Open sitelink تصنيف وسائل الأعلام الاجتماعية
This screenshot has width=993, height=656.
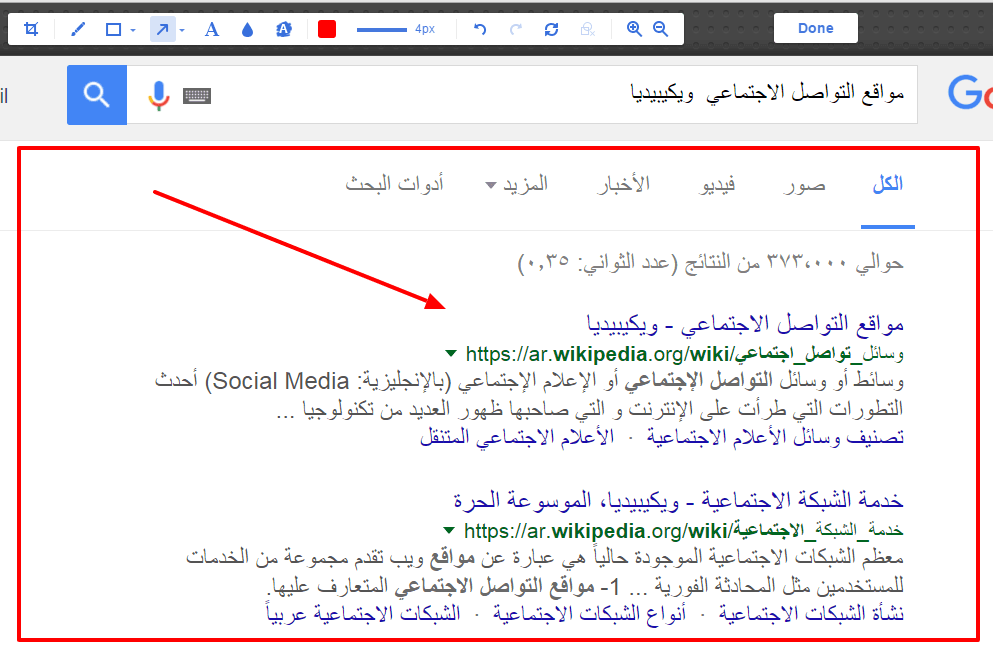775,437
